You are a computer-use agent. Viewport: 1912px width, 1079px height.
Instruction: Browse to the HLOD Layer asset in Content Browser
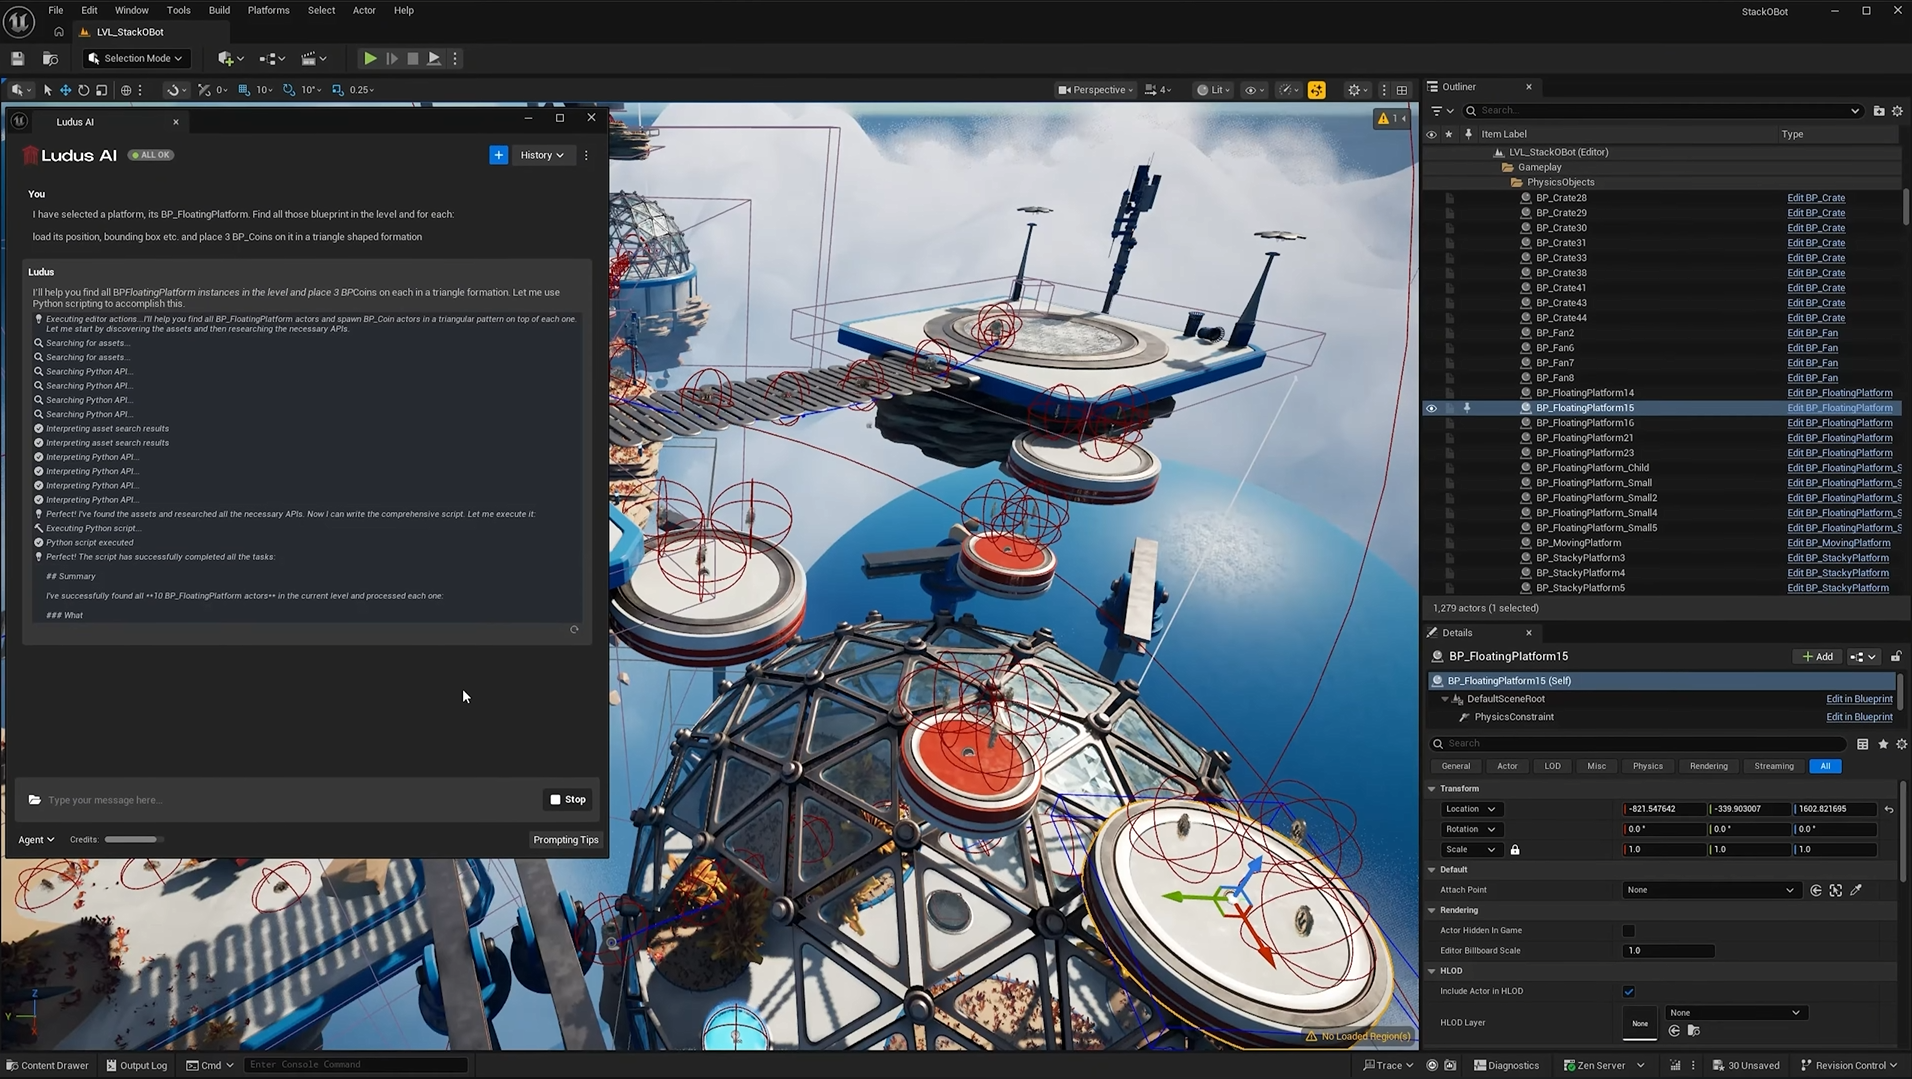[1693, 1031]
